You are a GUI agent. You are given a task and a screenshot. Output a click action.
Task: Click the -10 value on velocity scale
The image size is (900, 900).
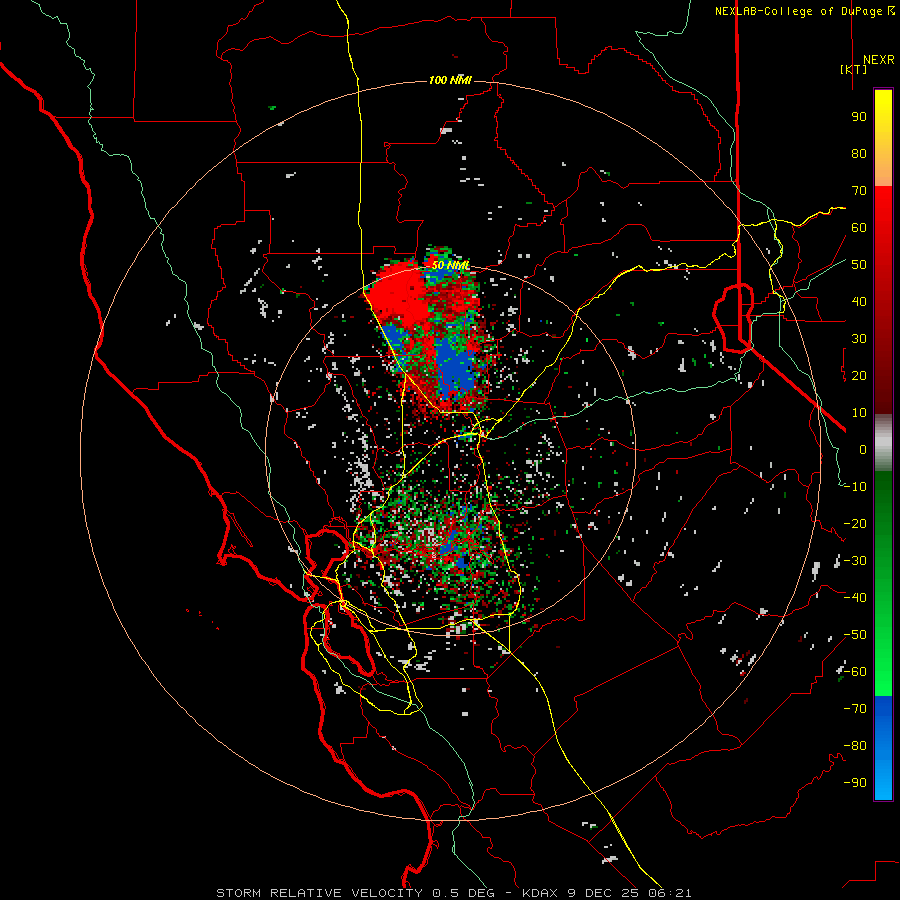click(855, 487)
